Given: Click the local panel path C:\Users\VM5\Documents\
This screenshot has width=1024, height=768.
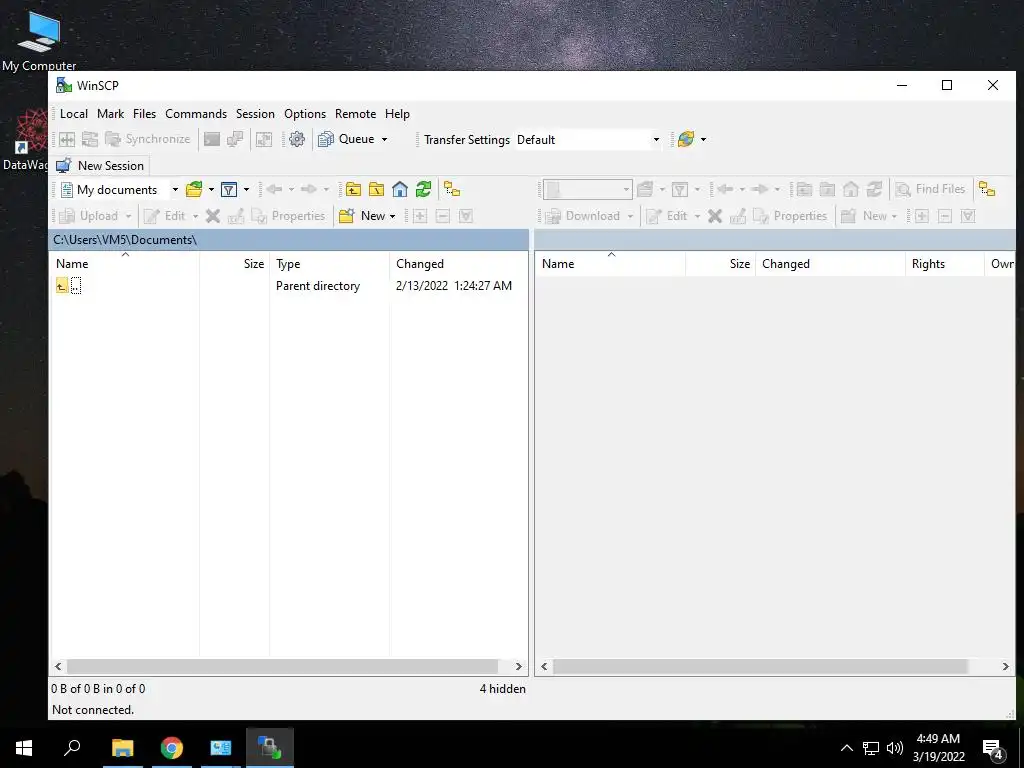Looking at the screenshot, I should pyautogui.click(x=125, y=240).
